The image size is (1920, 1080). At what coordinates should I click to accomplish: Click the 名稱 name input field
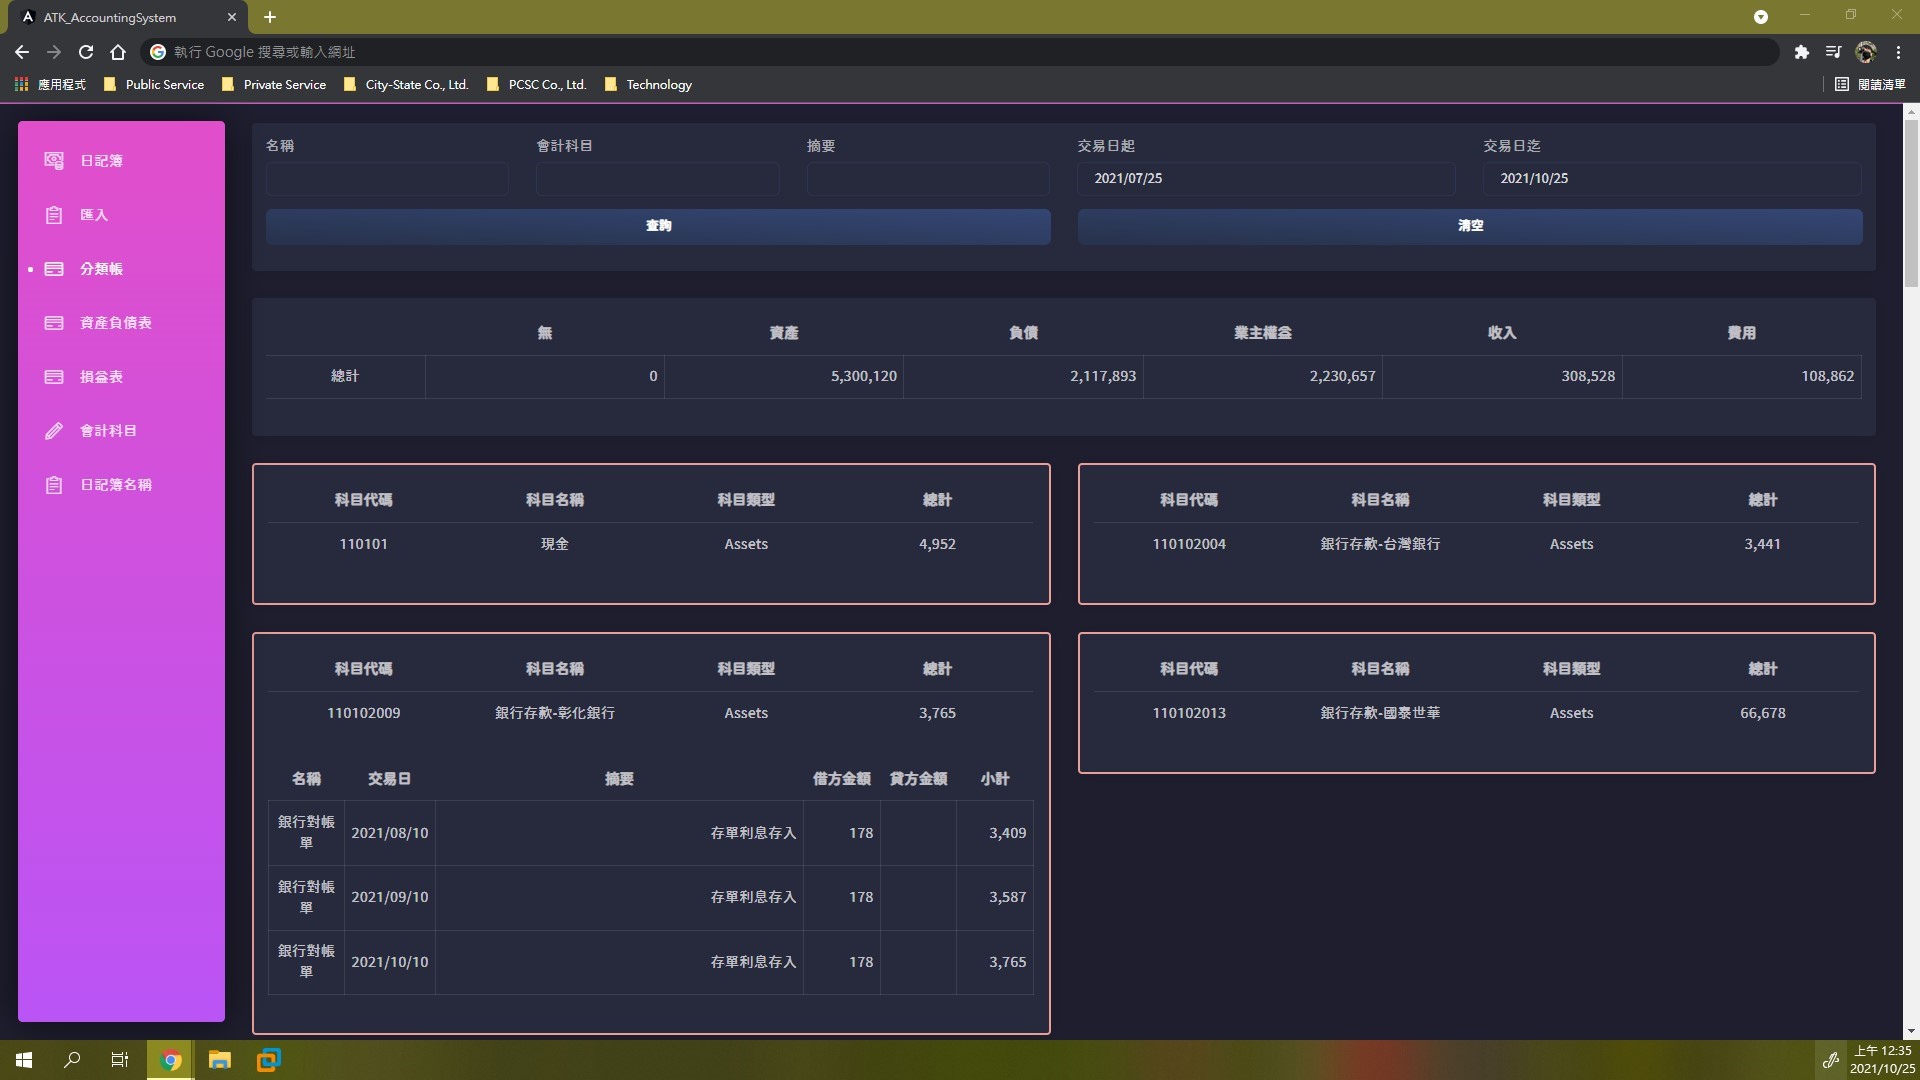[x=387, y=179]
